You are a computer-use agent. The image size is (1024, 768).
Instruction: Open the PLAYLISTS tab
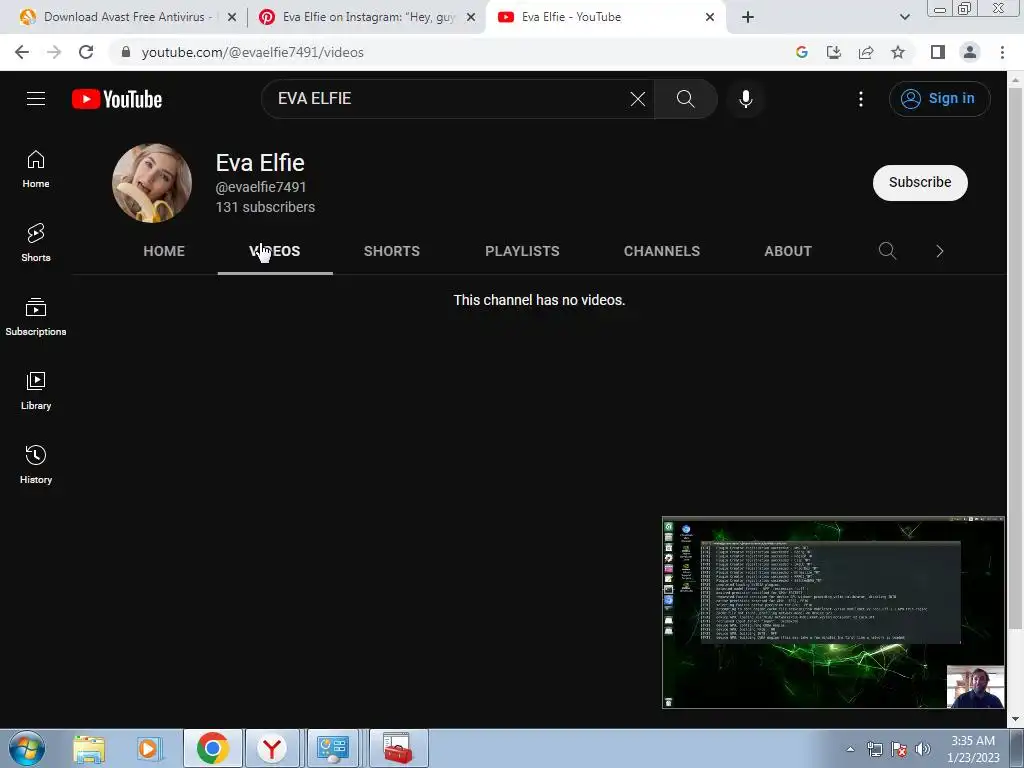point(522,251)
